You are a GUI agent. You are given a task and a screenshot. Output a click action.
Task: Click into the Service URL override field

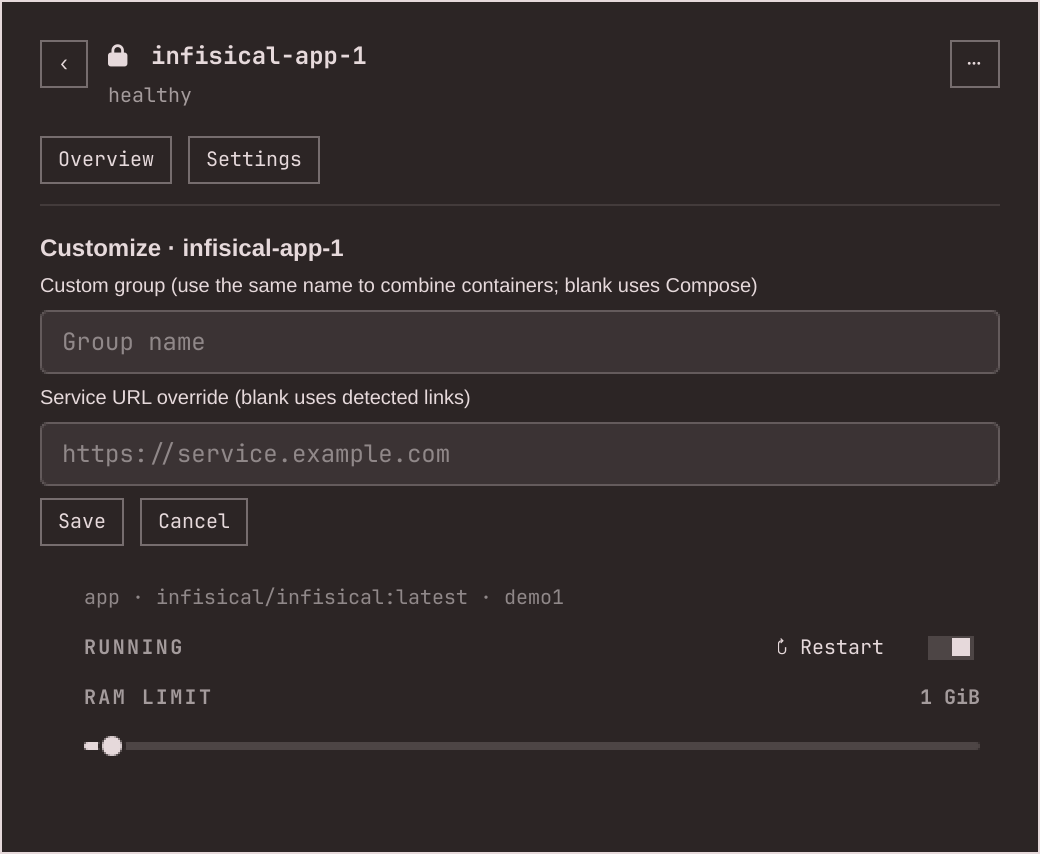click(519, 454)
